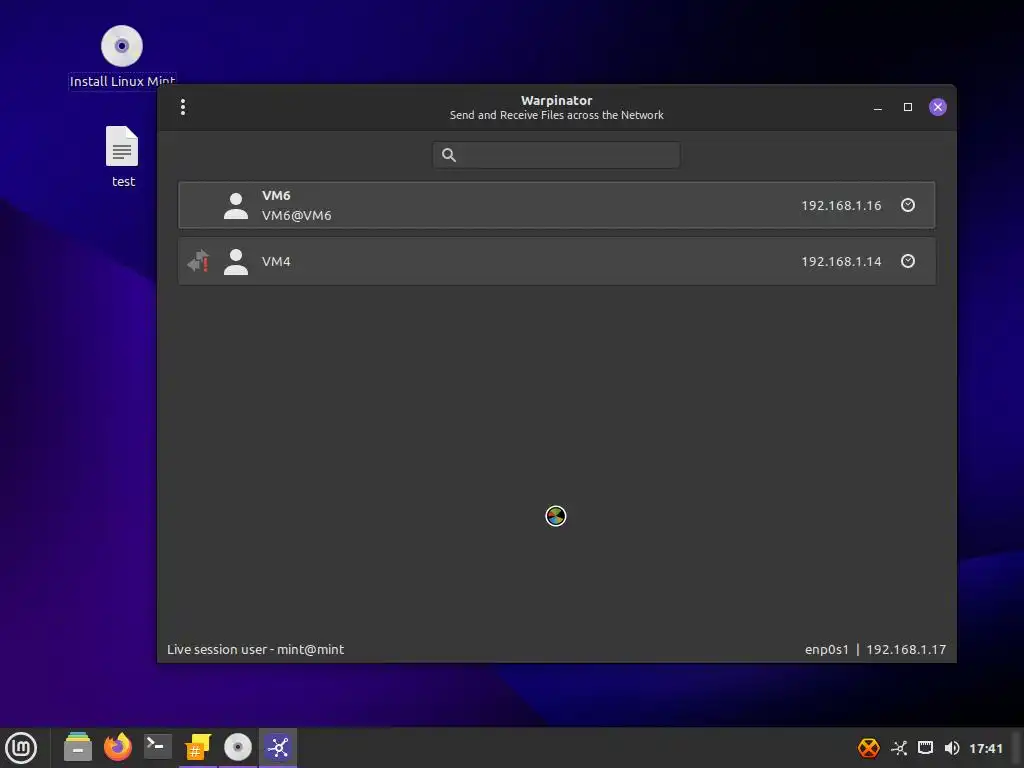Open the Warpinator three-dot menu
The image size is (1024, 768).
183,107
